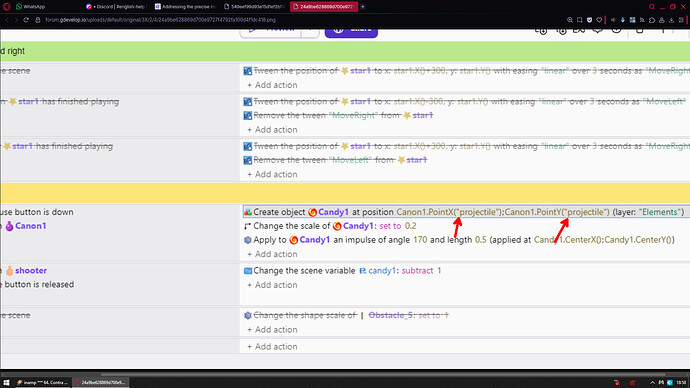This screenshot has height=388, width=690.
Task: Click the Canon1.PointX("projectile") expression
Action: point(449,212)
